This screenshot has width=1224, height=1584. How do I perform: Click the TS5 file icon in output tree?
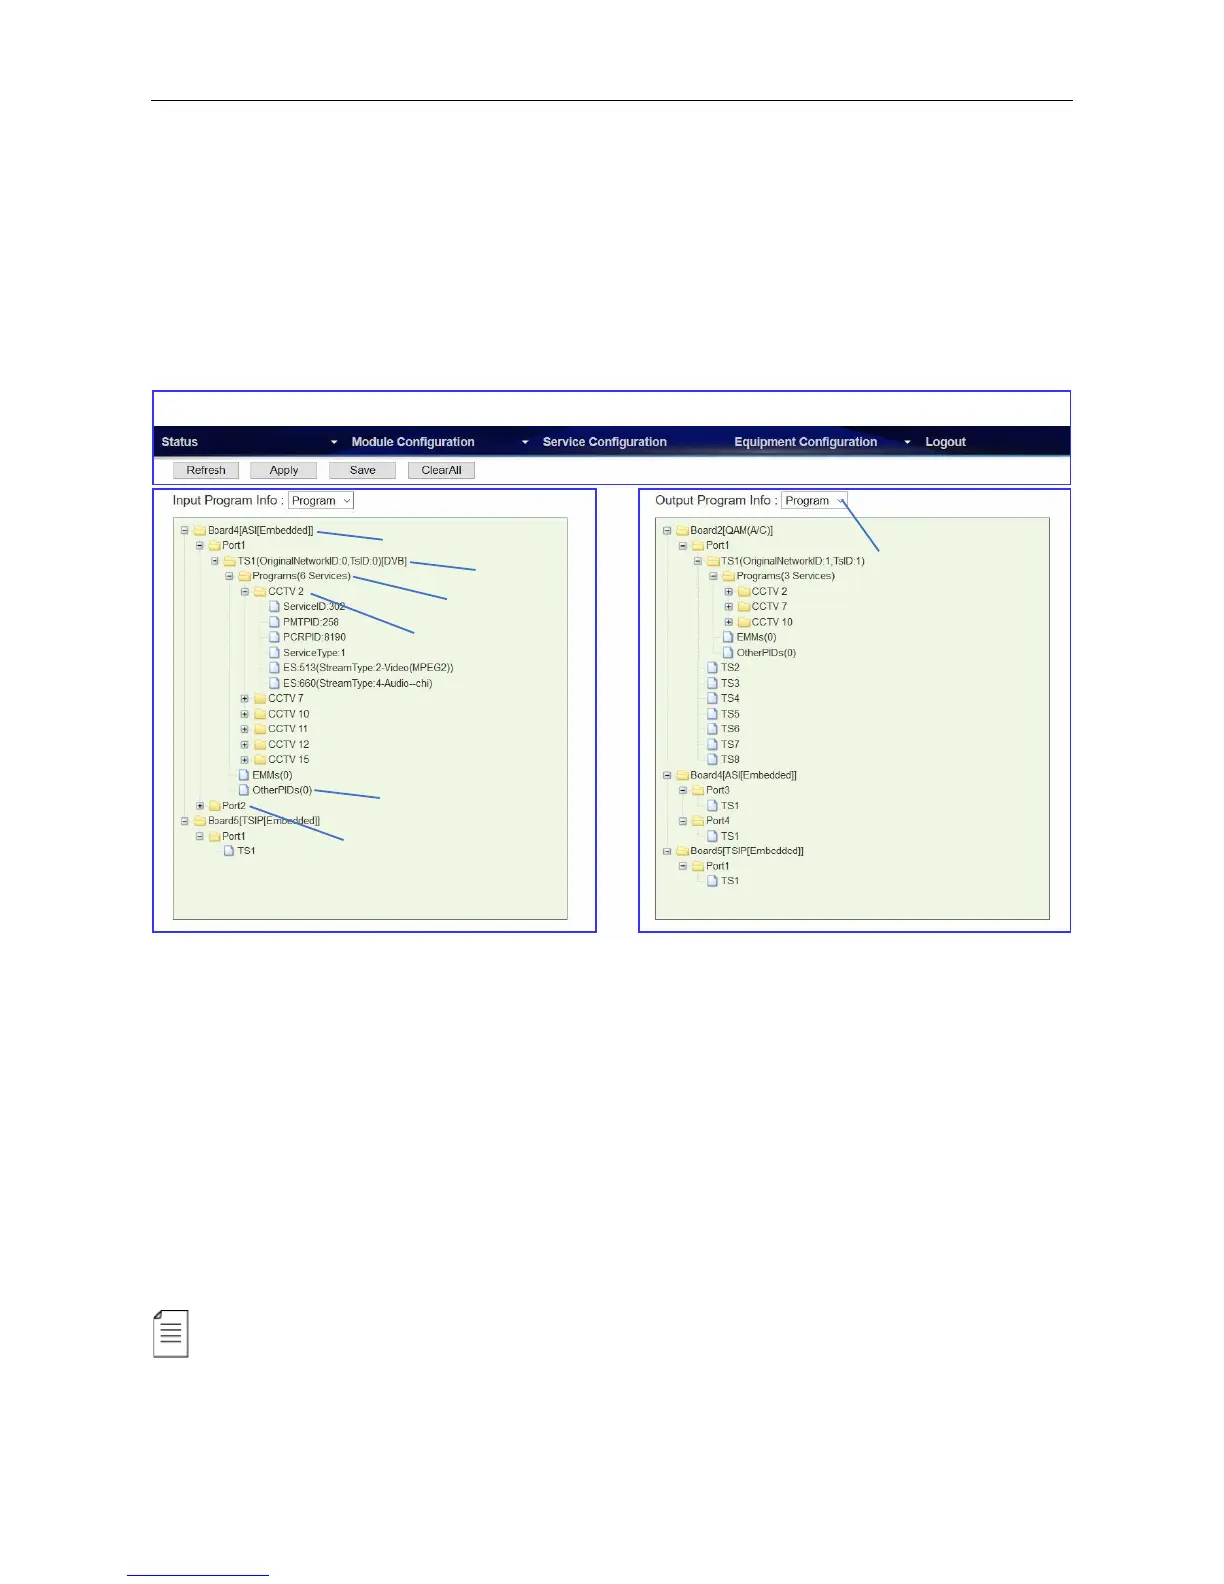pos(713,714)
